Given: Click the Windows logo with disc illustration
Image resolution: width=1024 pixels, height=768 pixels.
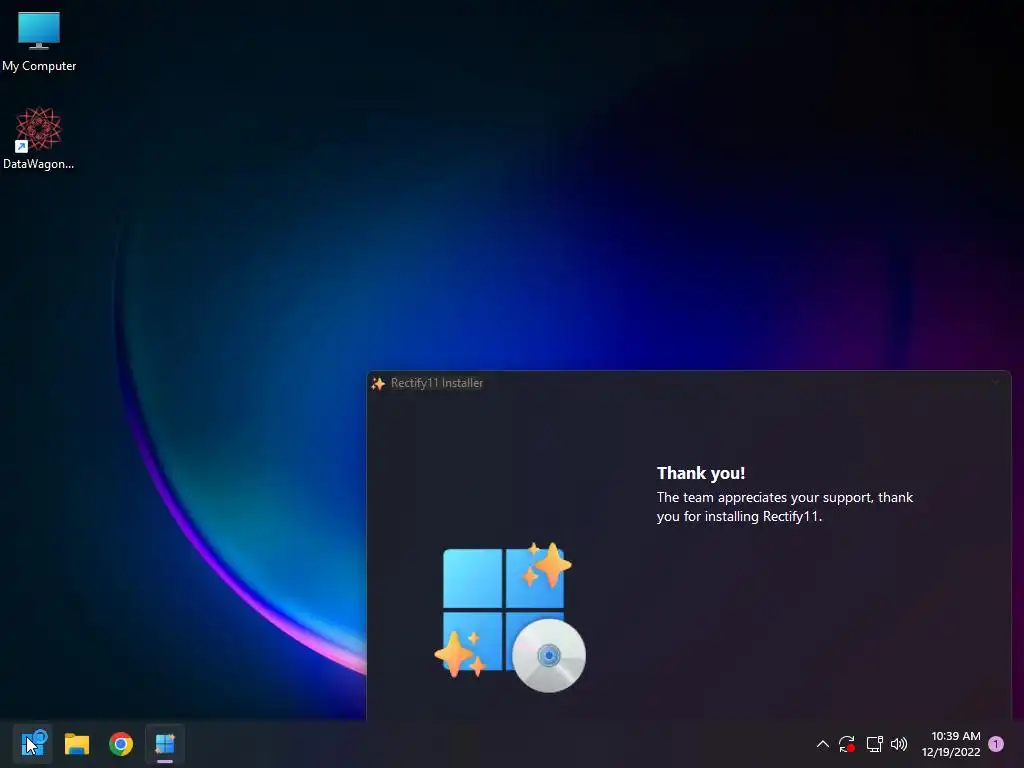Looking at the screenshot, I should (x=510, y=616).
